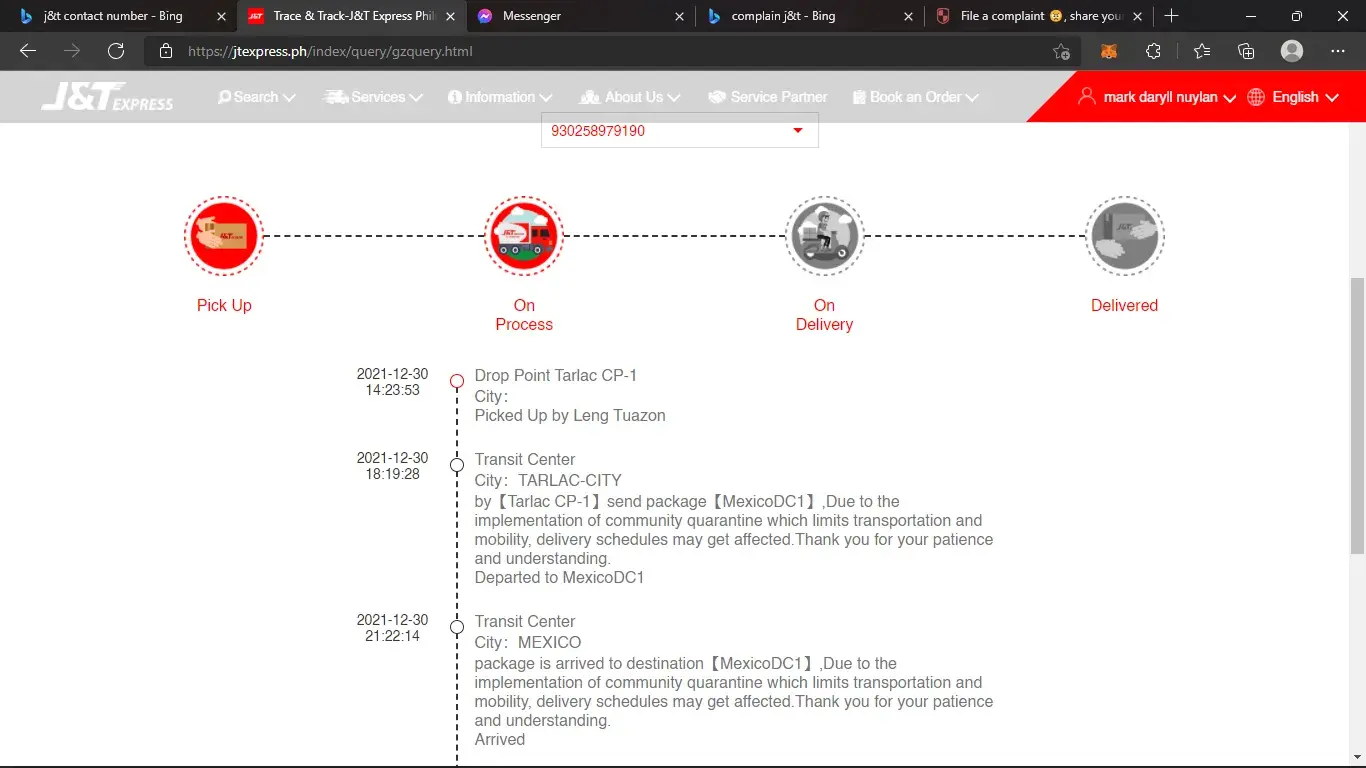This screenshot has height=768, width=1366.
Task: Click the Delivered stage label
Action: pos(1124,305)
